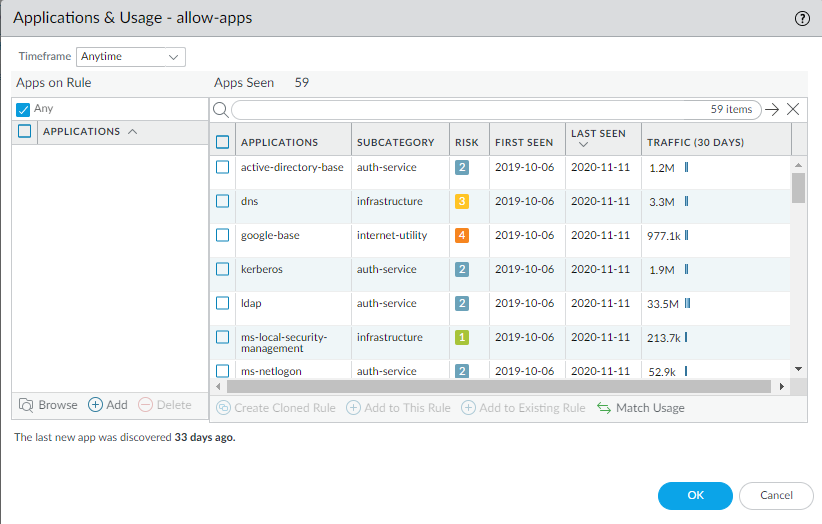Viewport: 822px width, 524px height.
Task: Click the risk 4 badge for google-base
Action: click(x=462, y=235)
